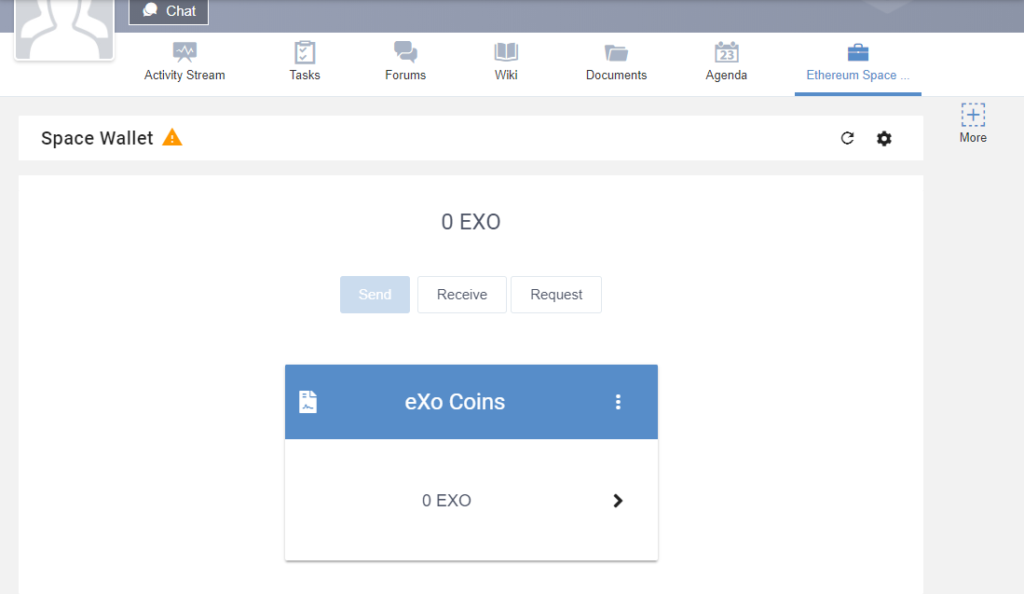Expand eXo Coins details with chevron arrow
Viewport: 1024px width, 594px height.
coord(618,501)
